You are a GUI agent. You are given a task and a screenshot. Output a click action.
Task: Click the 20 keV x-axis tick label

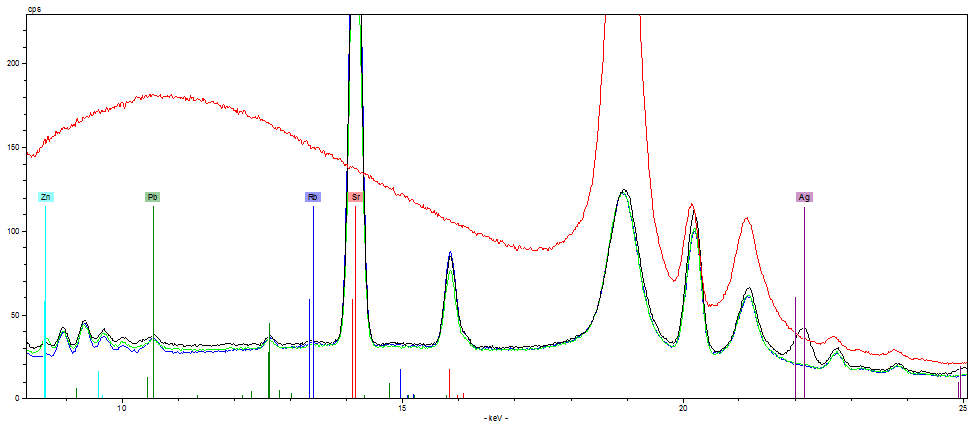[x=683, y=408]
